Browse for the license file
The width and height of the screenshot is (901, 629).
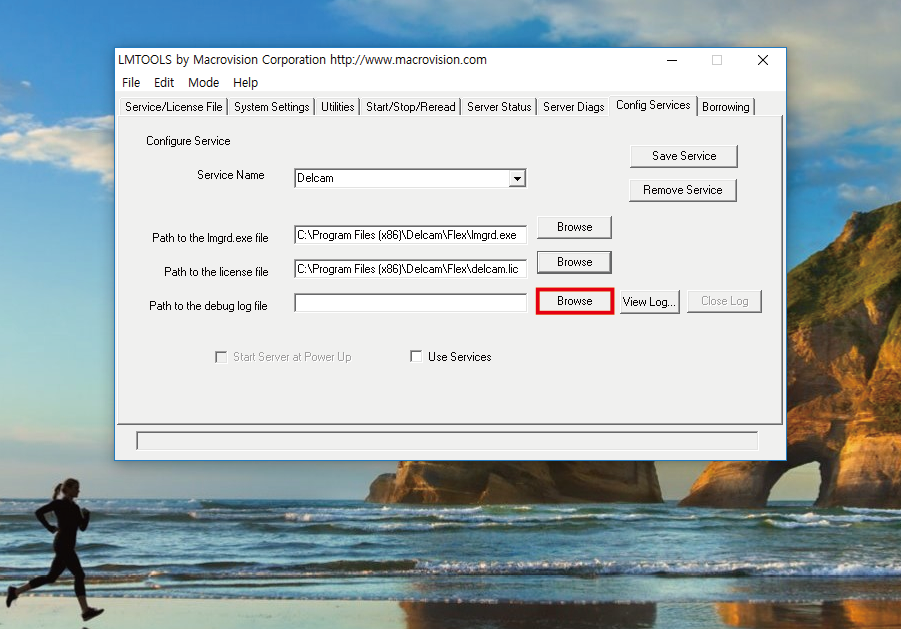point(575,263)
